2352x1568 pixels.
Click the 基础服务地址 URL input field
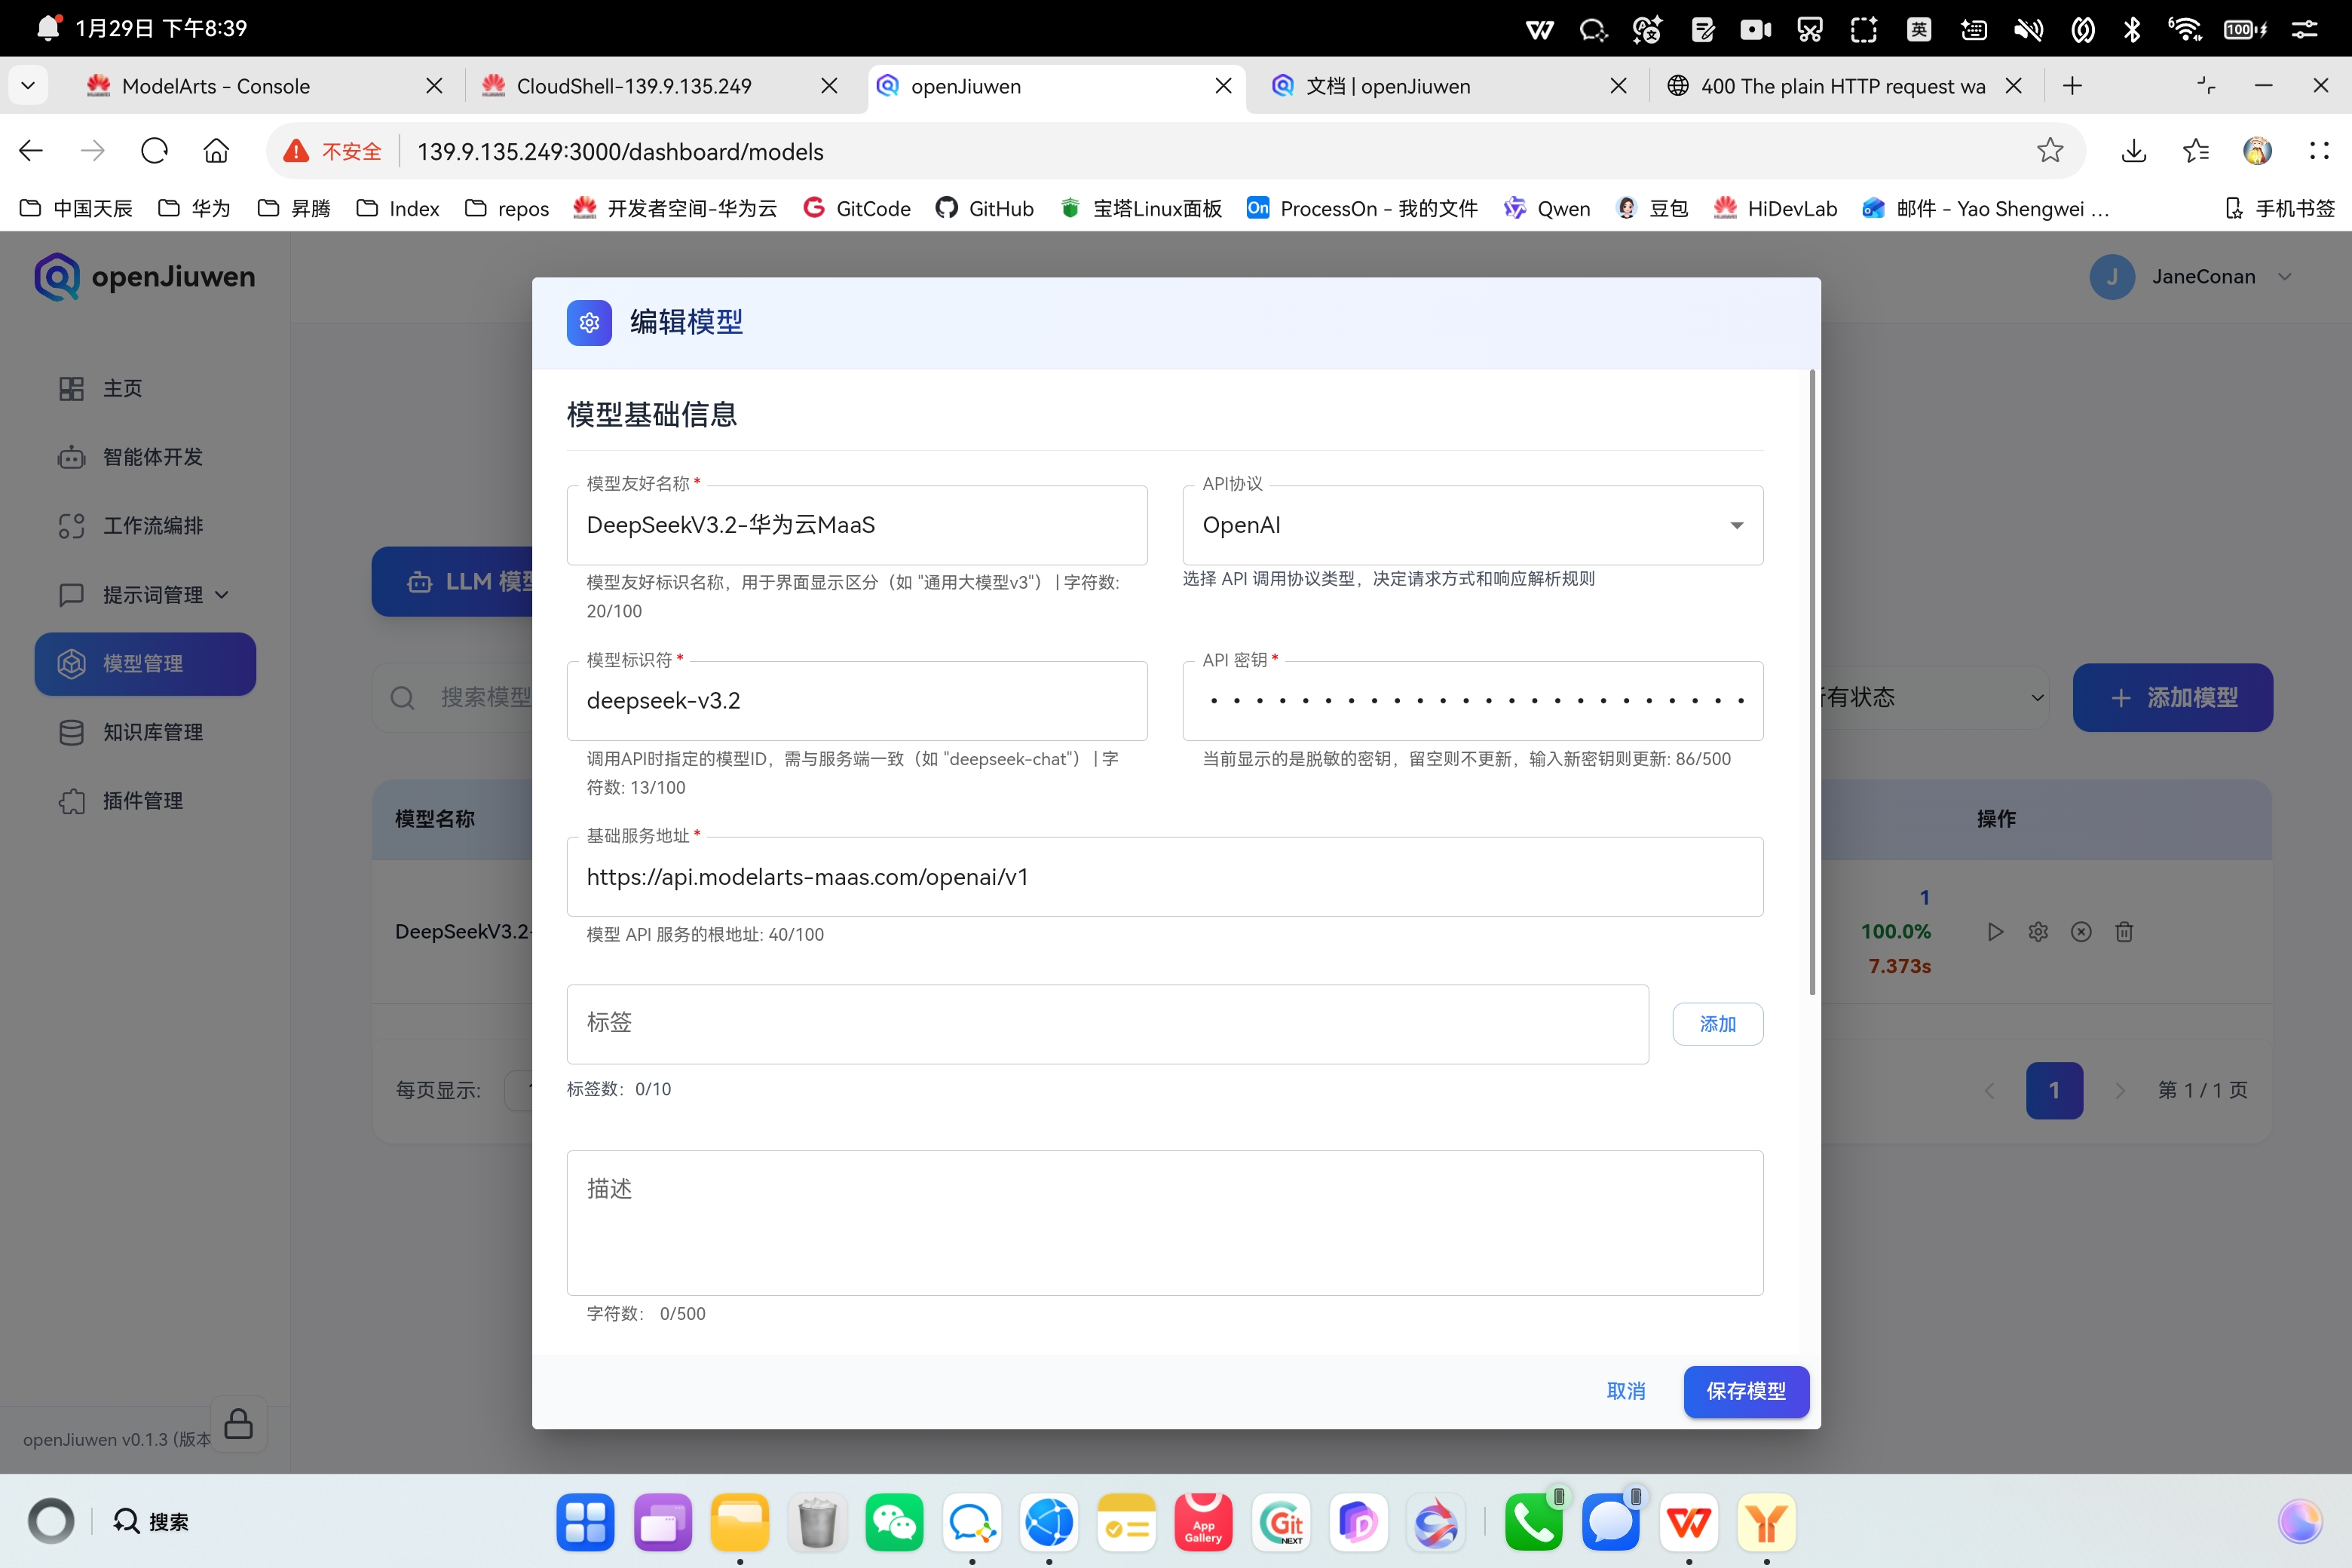pyautogui.click(x=1164, y=877)
